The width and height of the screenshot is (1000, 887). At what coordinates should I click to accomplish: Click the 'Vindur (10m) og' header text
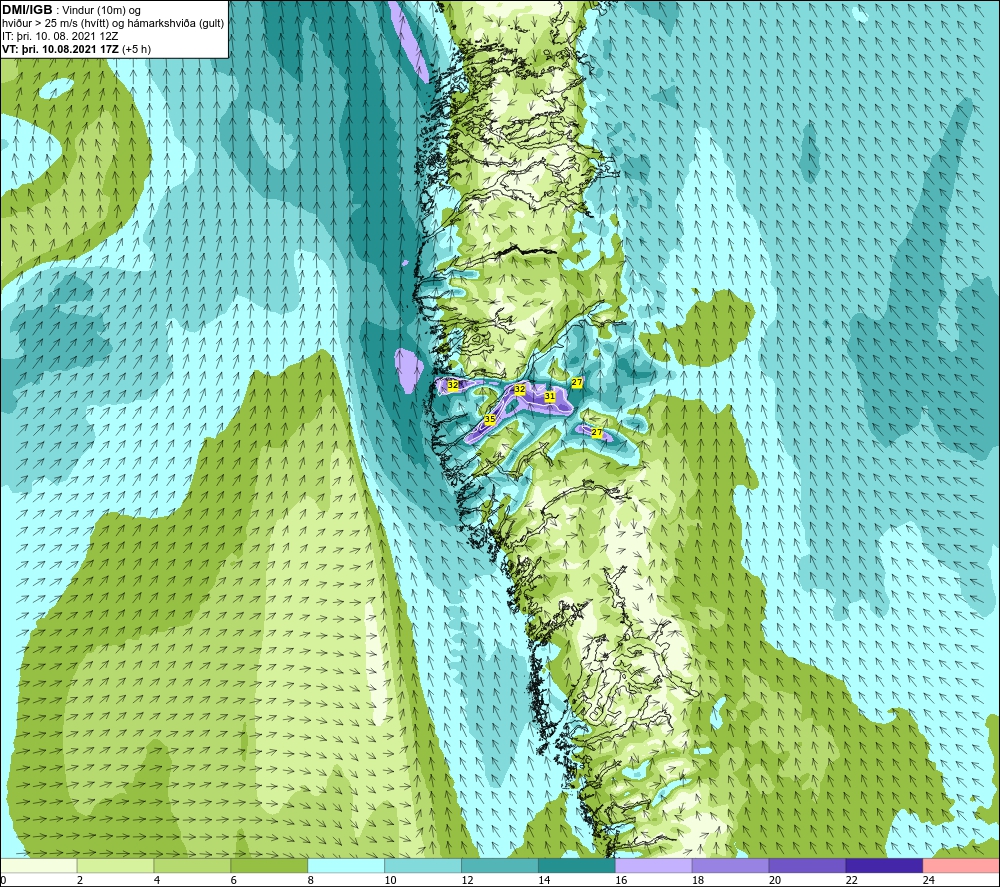point(102,11)
